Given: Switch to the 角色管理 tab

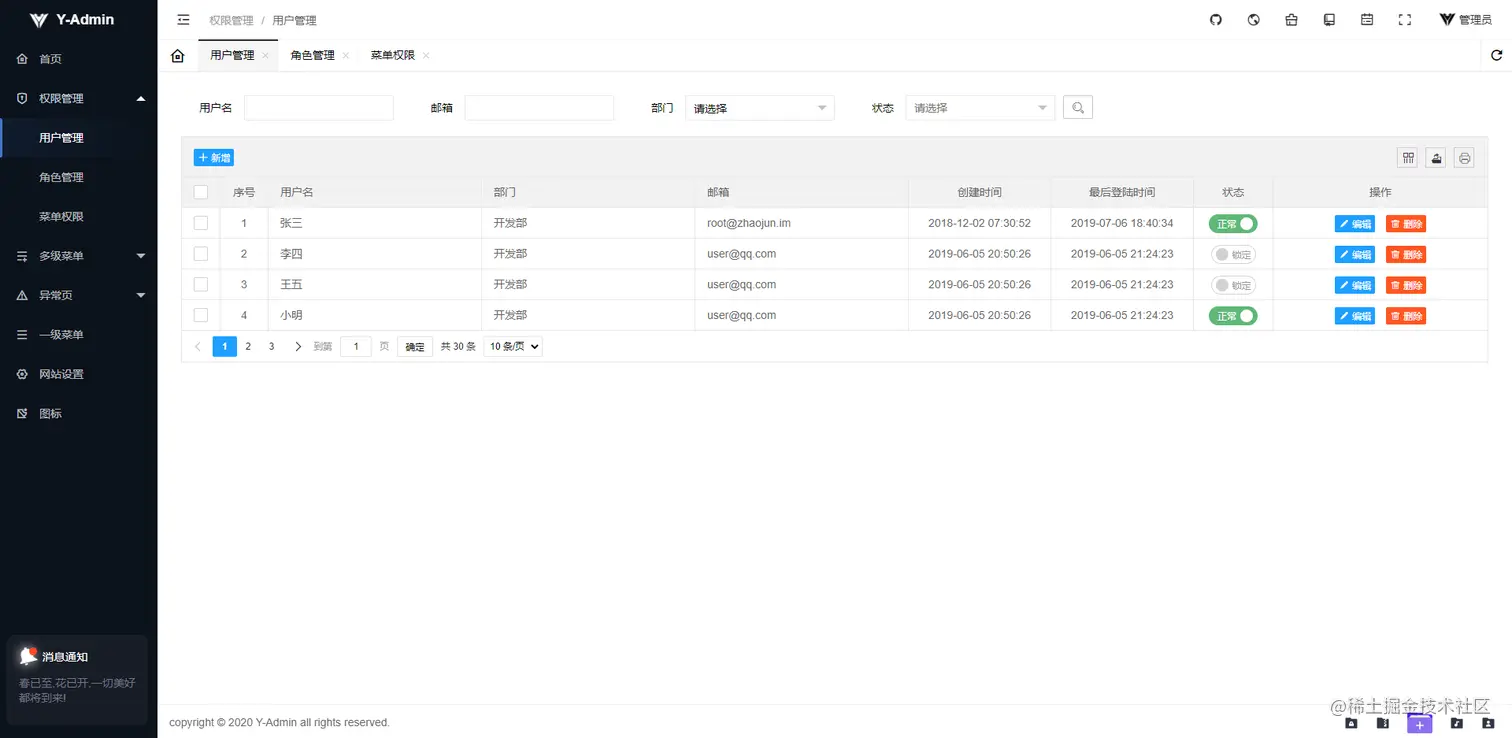Looking at the screenshot, I should click(x=313, y=56).
